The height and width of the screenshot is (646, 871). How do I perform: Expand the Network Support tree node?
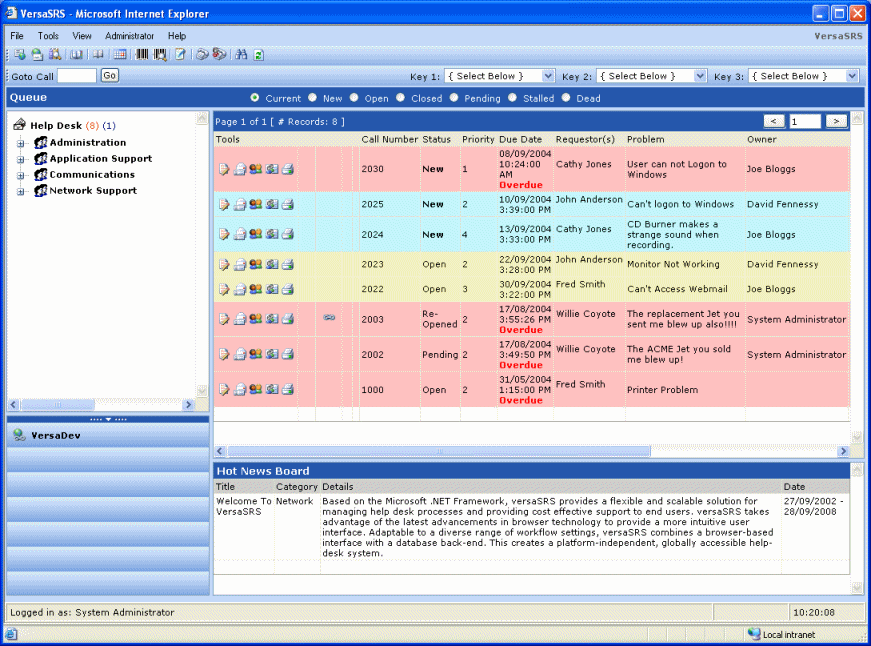click(x=21, y=192)
